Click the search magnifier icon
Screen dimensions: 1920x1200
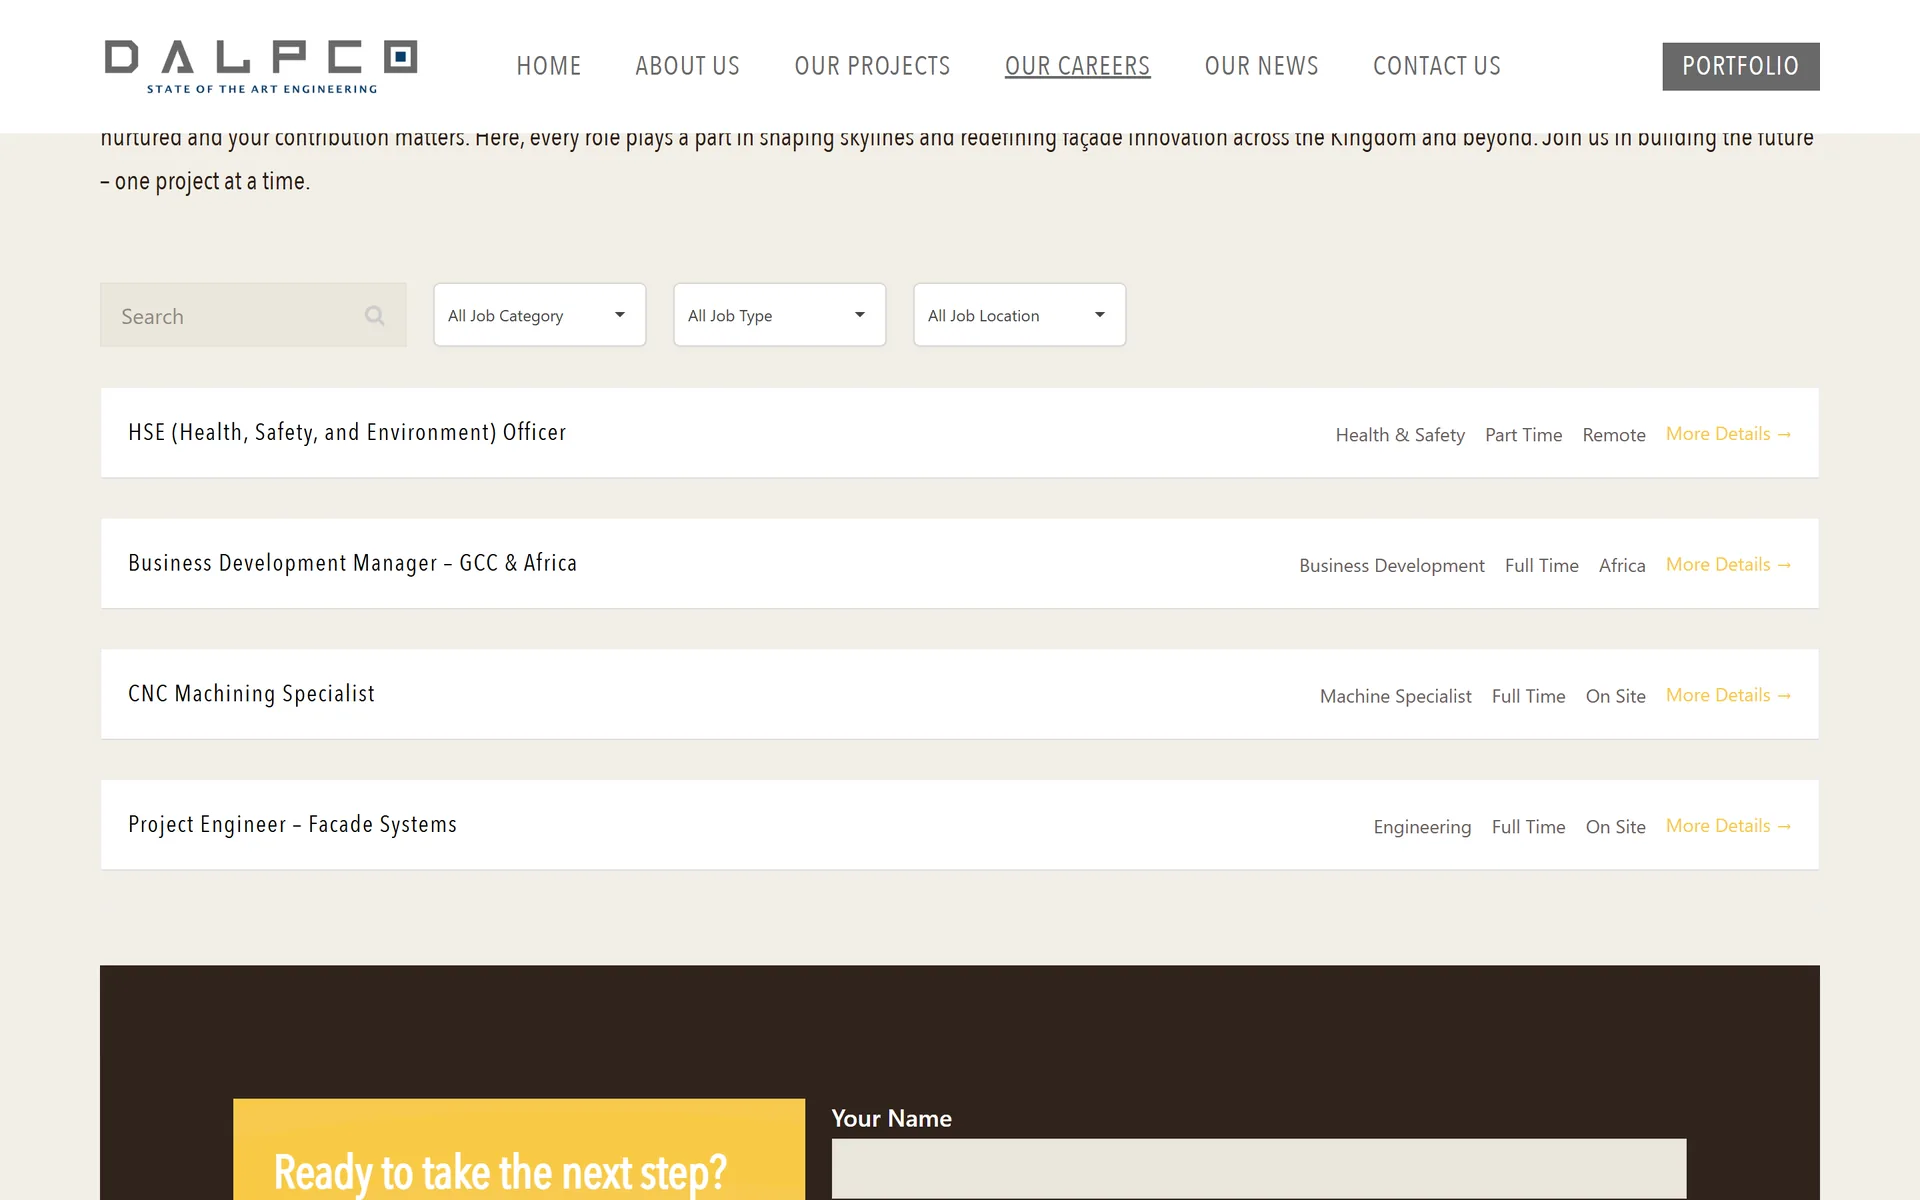click(x=375, y=316)
